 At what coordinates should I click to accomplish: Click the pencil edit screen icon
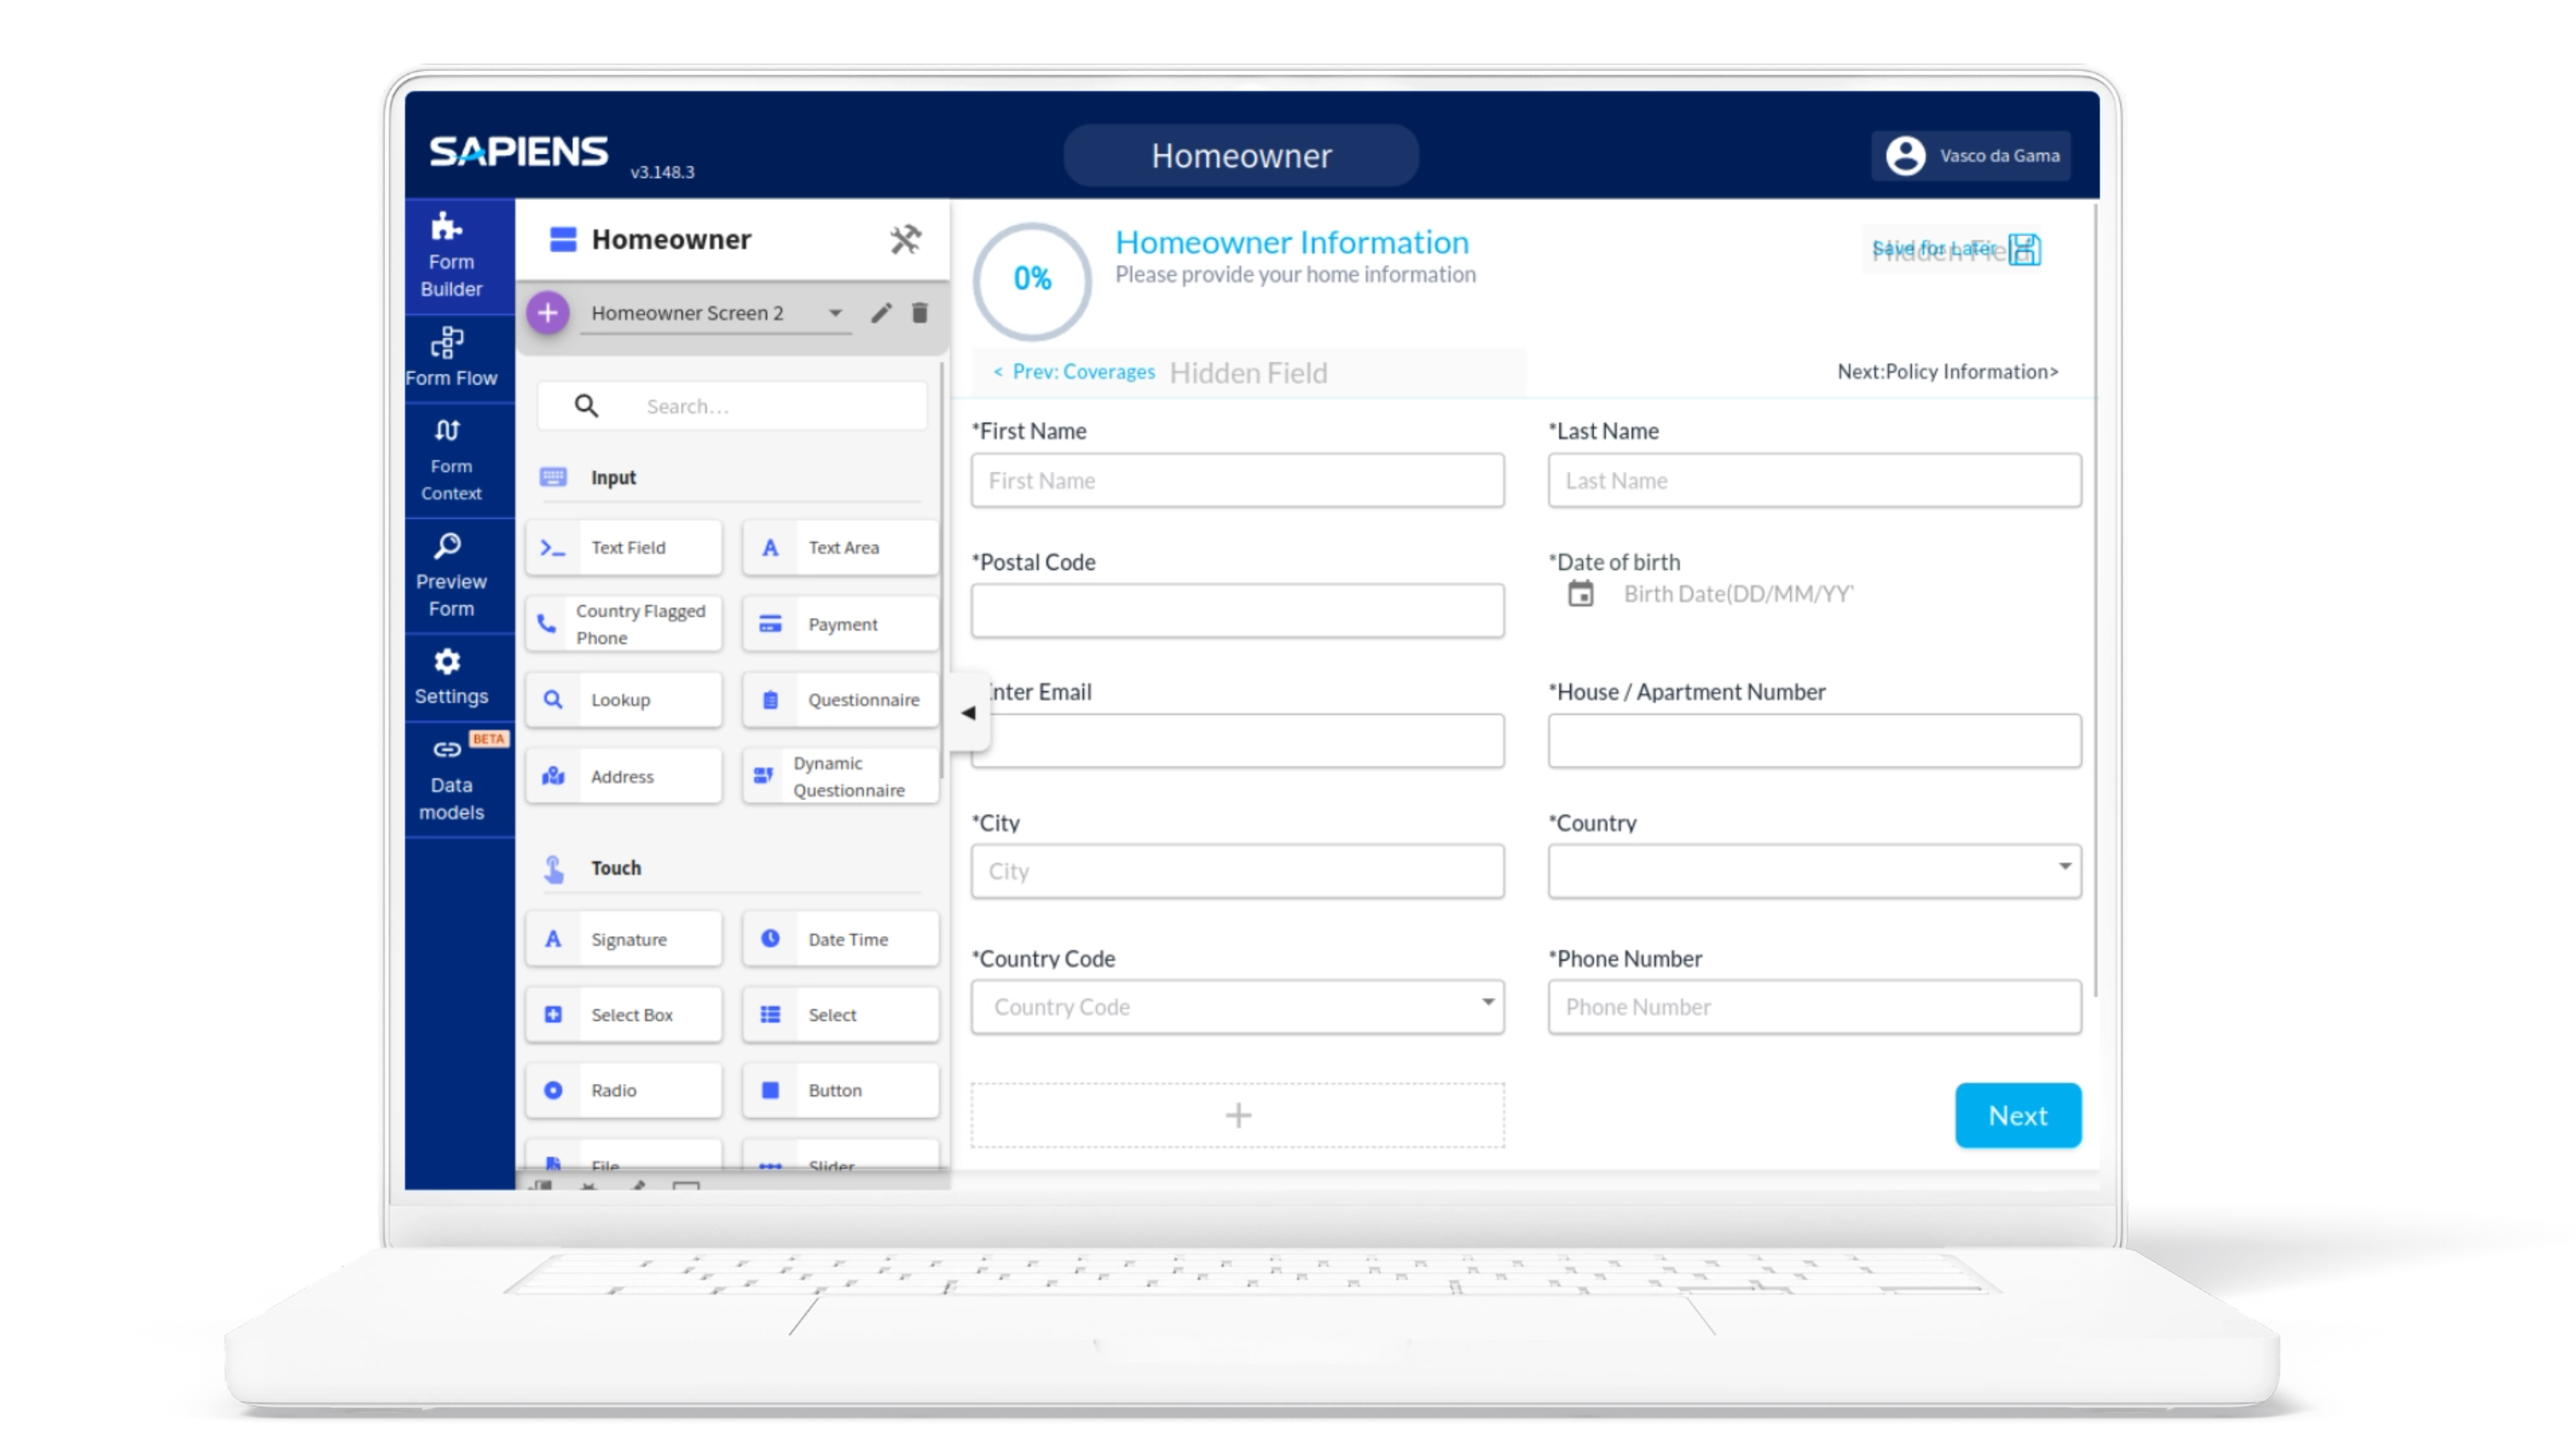(x=881, y=313)
